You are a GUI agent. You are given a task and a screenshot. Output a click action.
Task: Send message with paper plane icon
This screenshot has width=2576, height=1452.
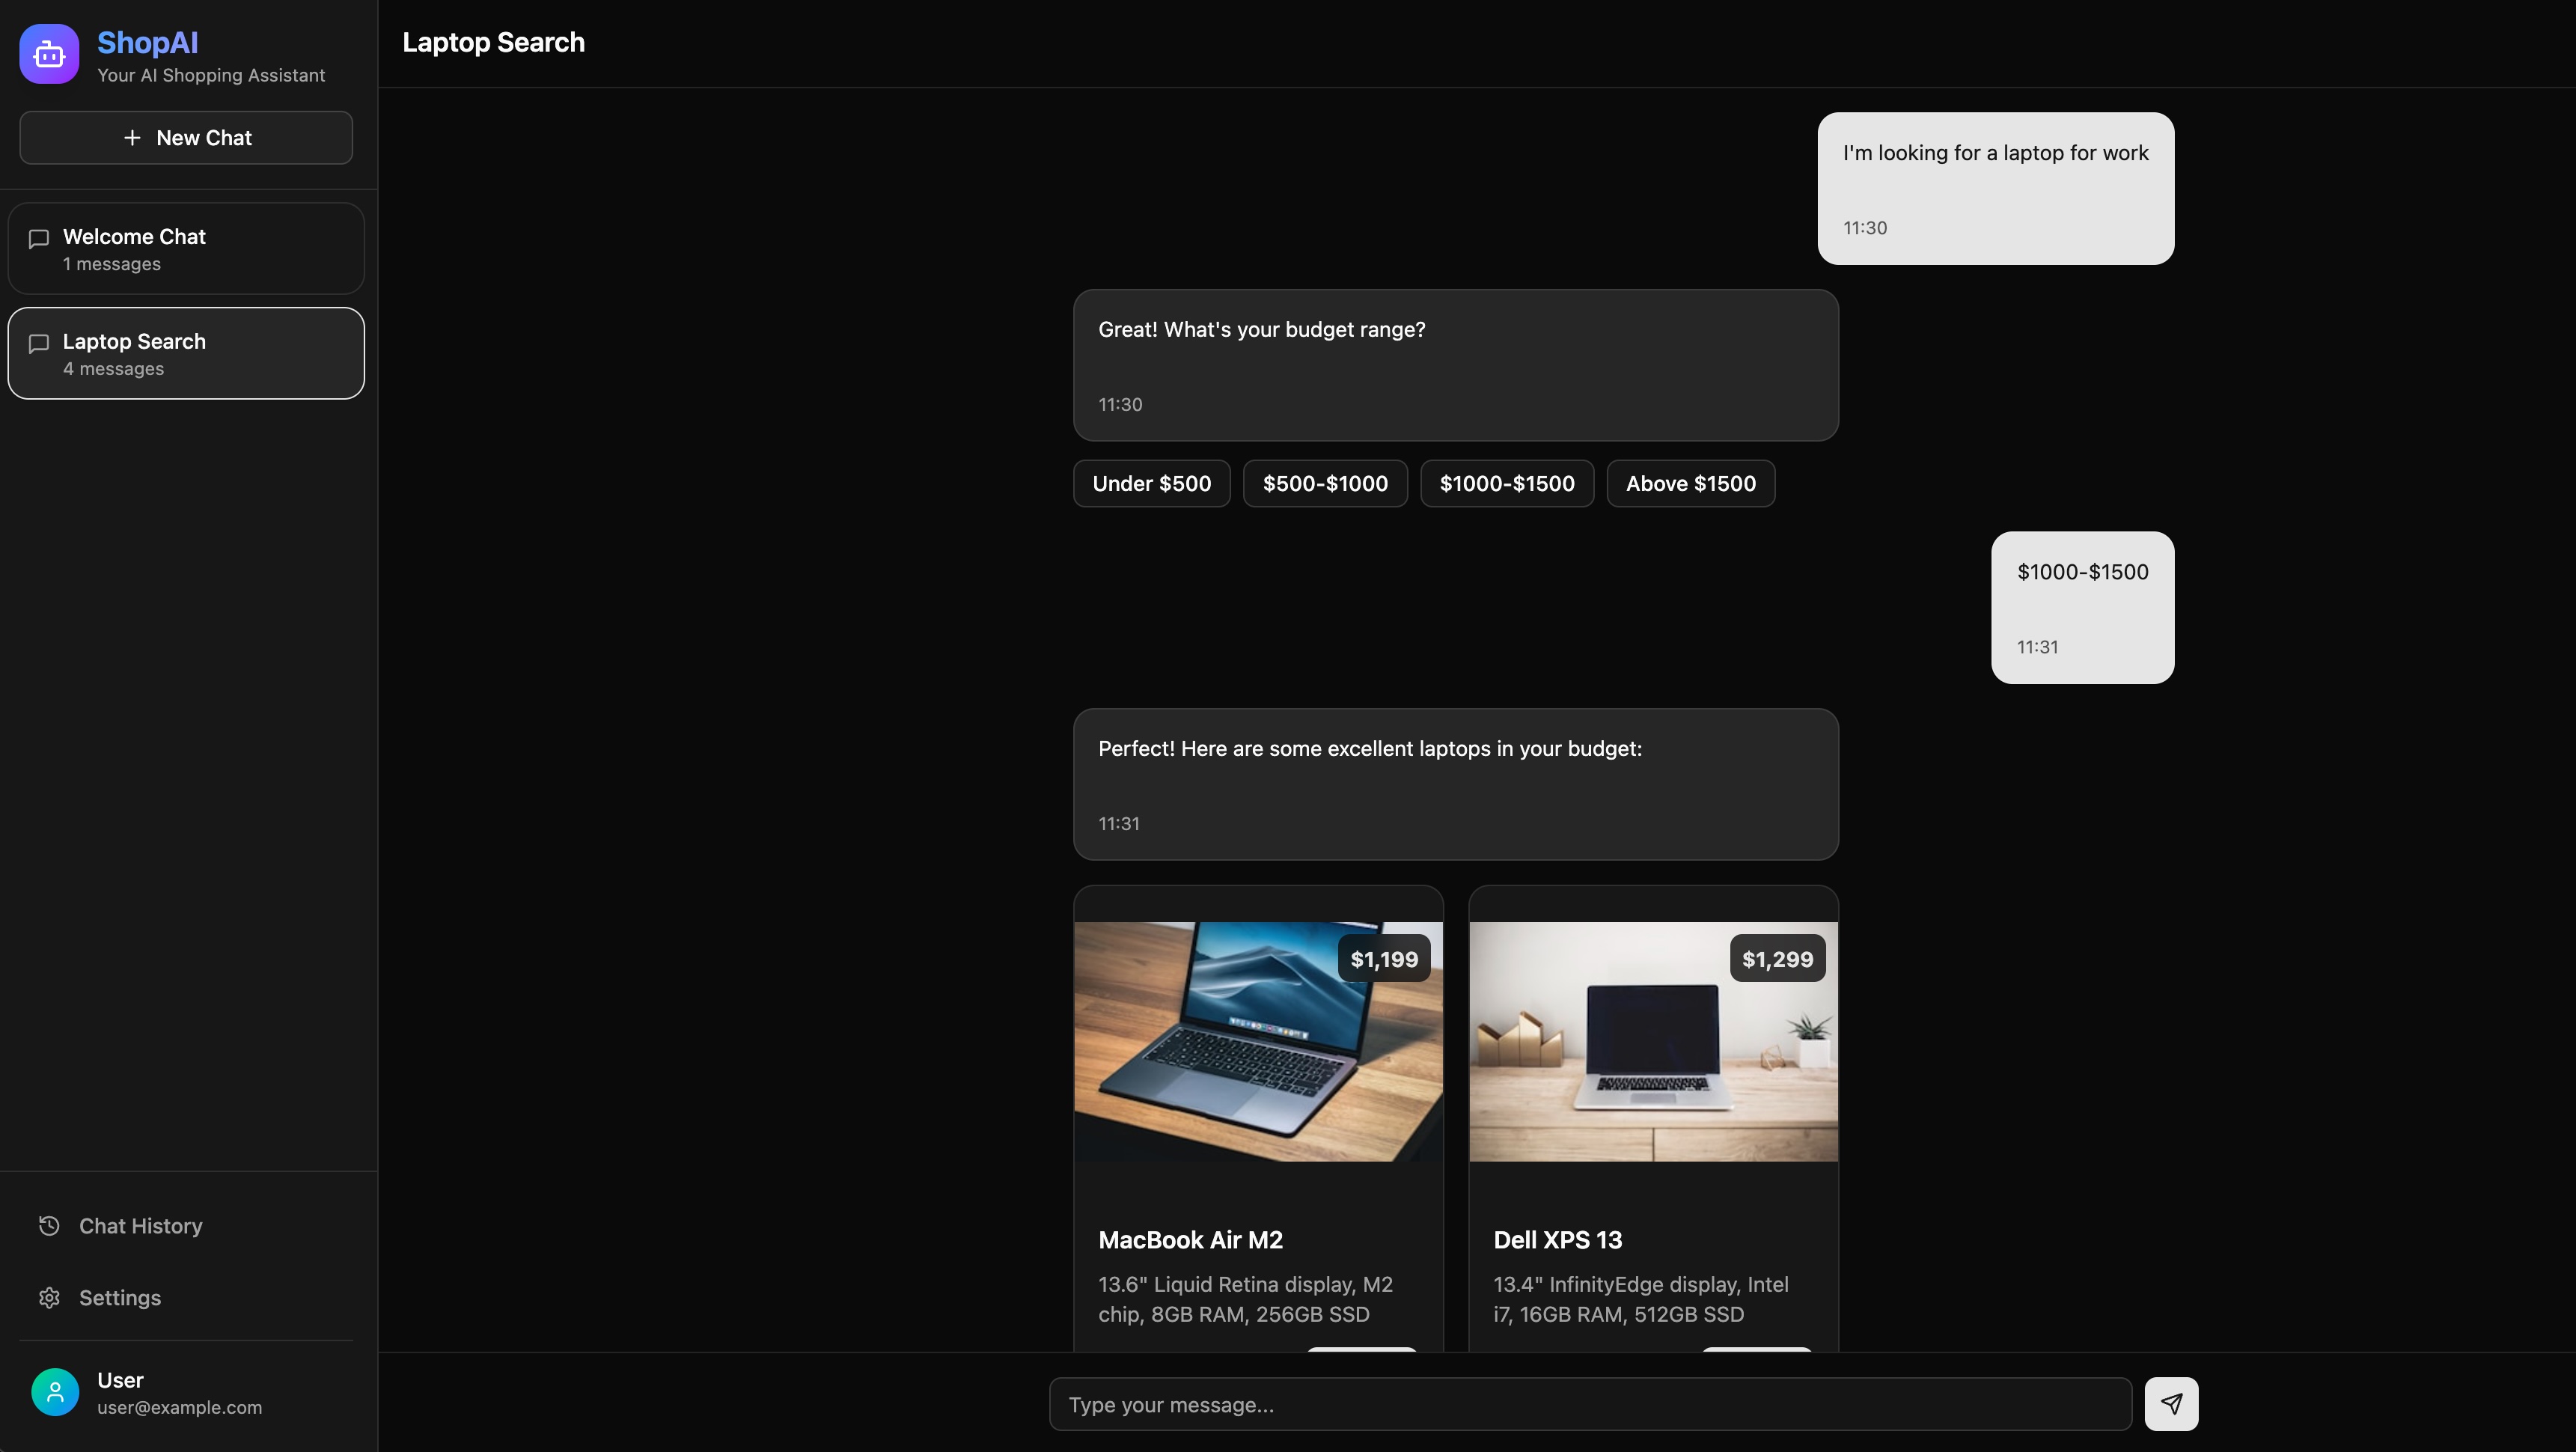point(2171,1404)
